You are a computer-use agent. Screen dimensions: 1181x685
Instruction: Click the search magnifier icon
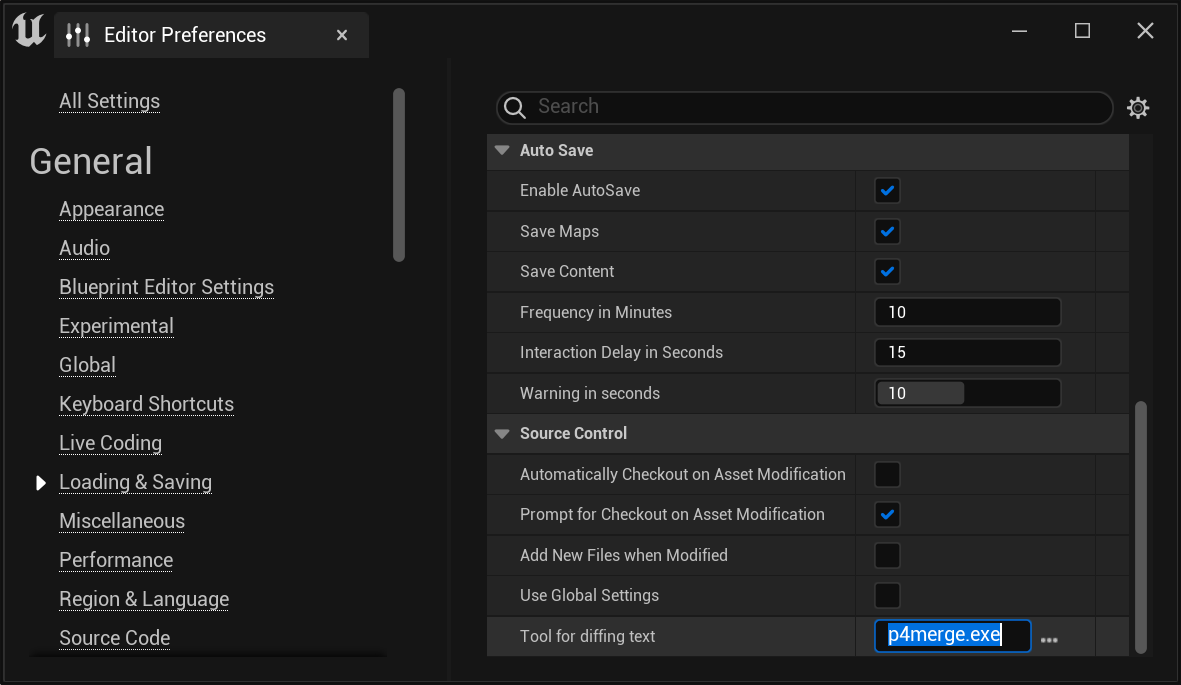click(x=514, y=107)
